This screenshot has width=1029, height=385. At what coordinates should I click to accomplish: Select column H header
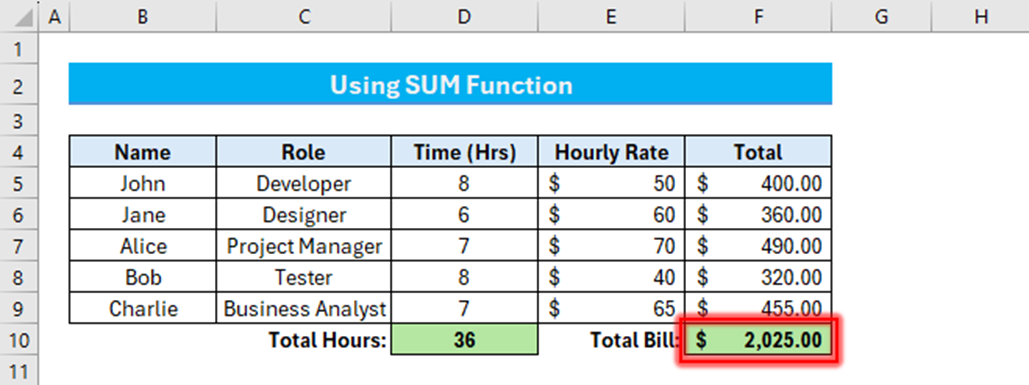pyautogui.click(x=980, y=17)
